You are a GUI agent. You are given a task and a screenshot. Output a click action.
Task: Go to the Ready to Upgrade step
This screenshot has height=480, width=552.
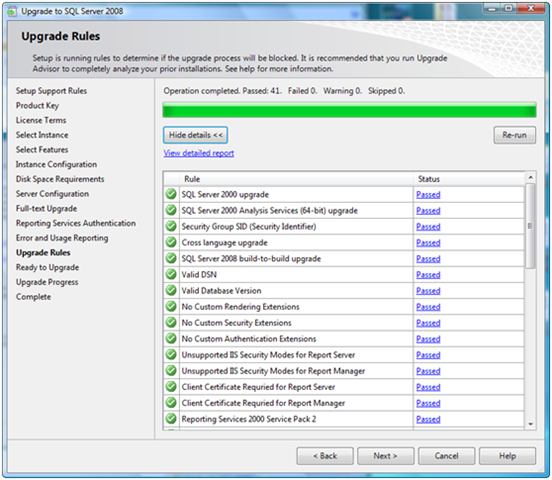48,268
